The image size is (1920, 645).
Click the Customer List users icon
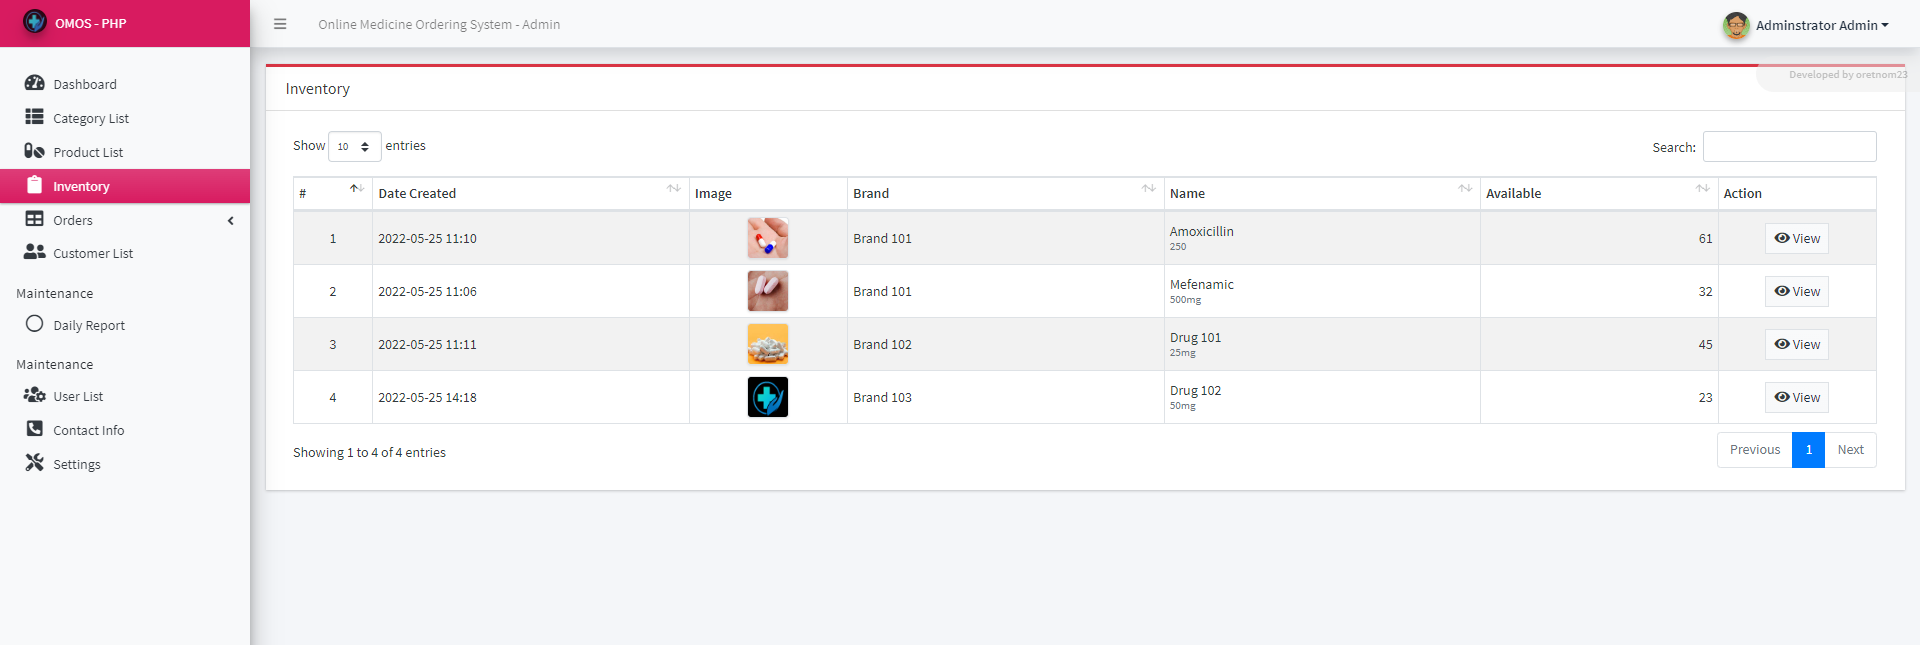pos(34,252)
